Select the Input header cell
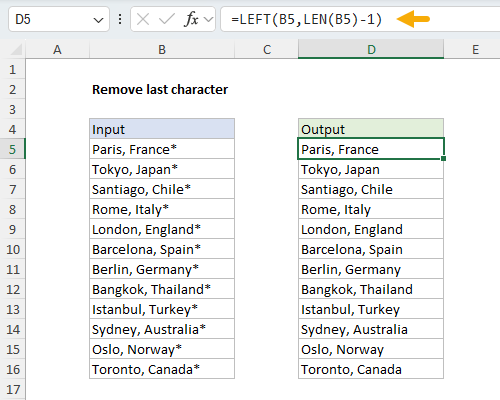This screenshot has height=400, width=500. tap(162, 129)
